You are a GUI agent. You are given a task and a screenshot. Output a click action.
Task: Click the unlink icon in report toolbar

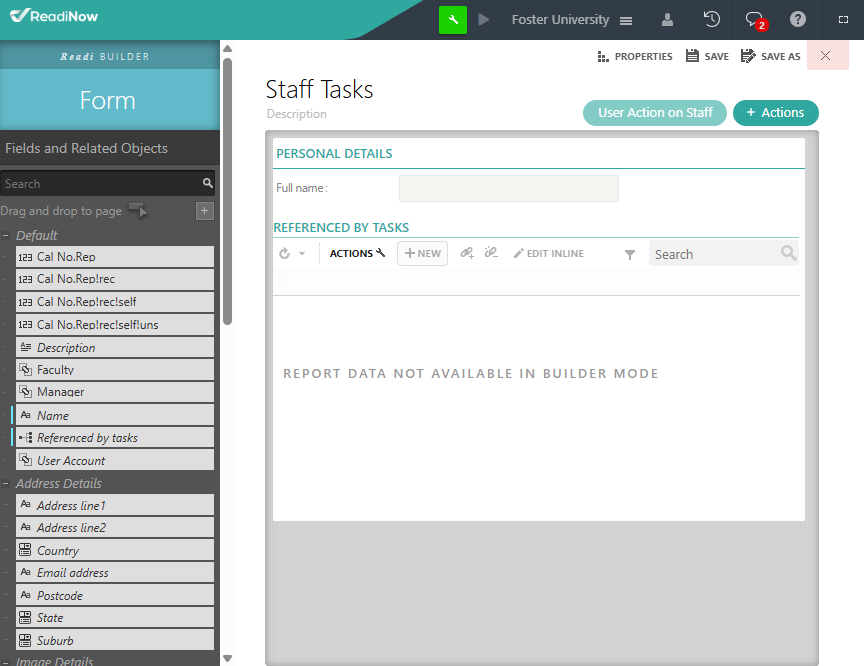pos(490,253)
